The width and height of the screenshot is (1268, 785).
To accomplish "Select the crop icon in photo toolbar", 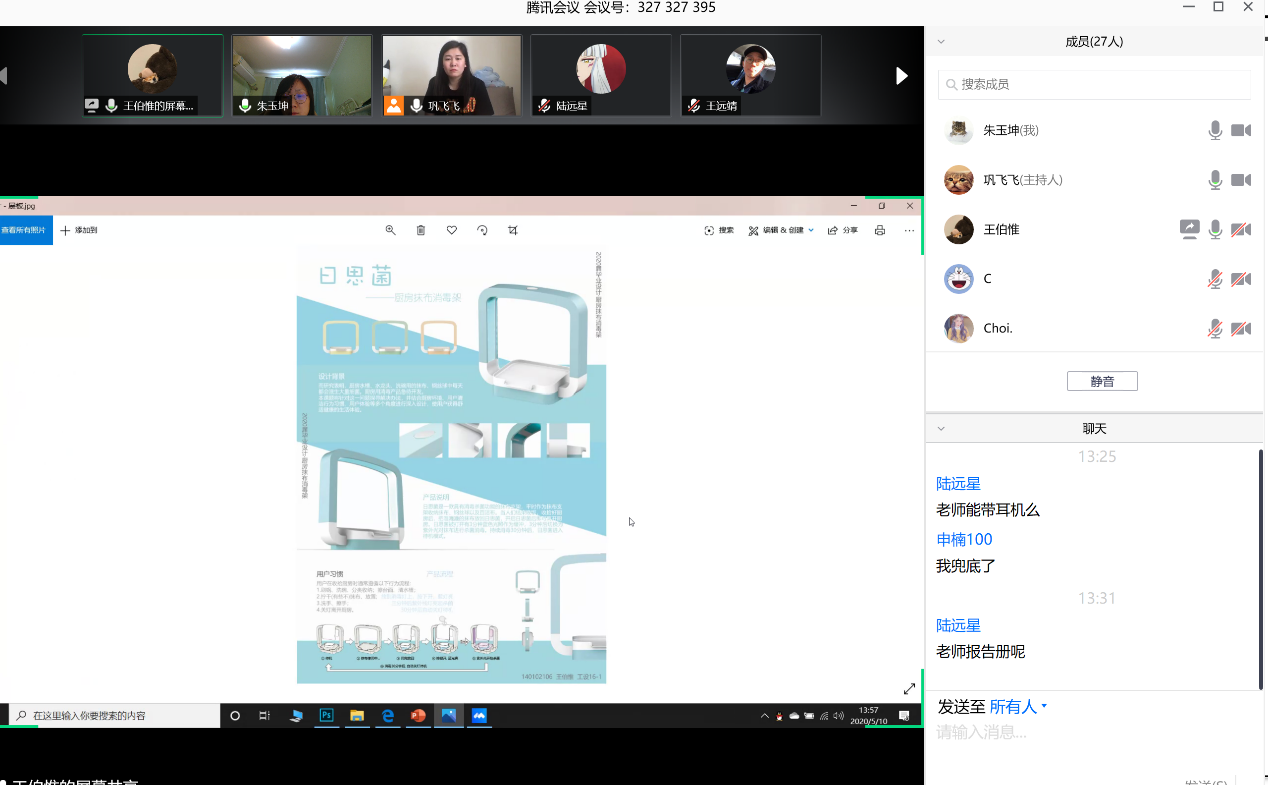I will [x=513, y=230].
